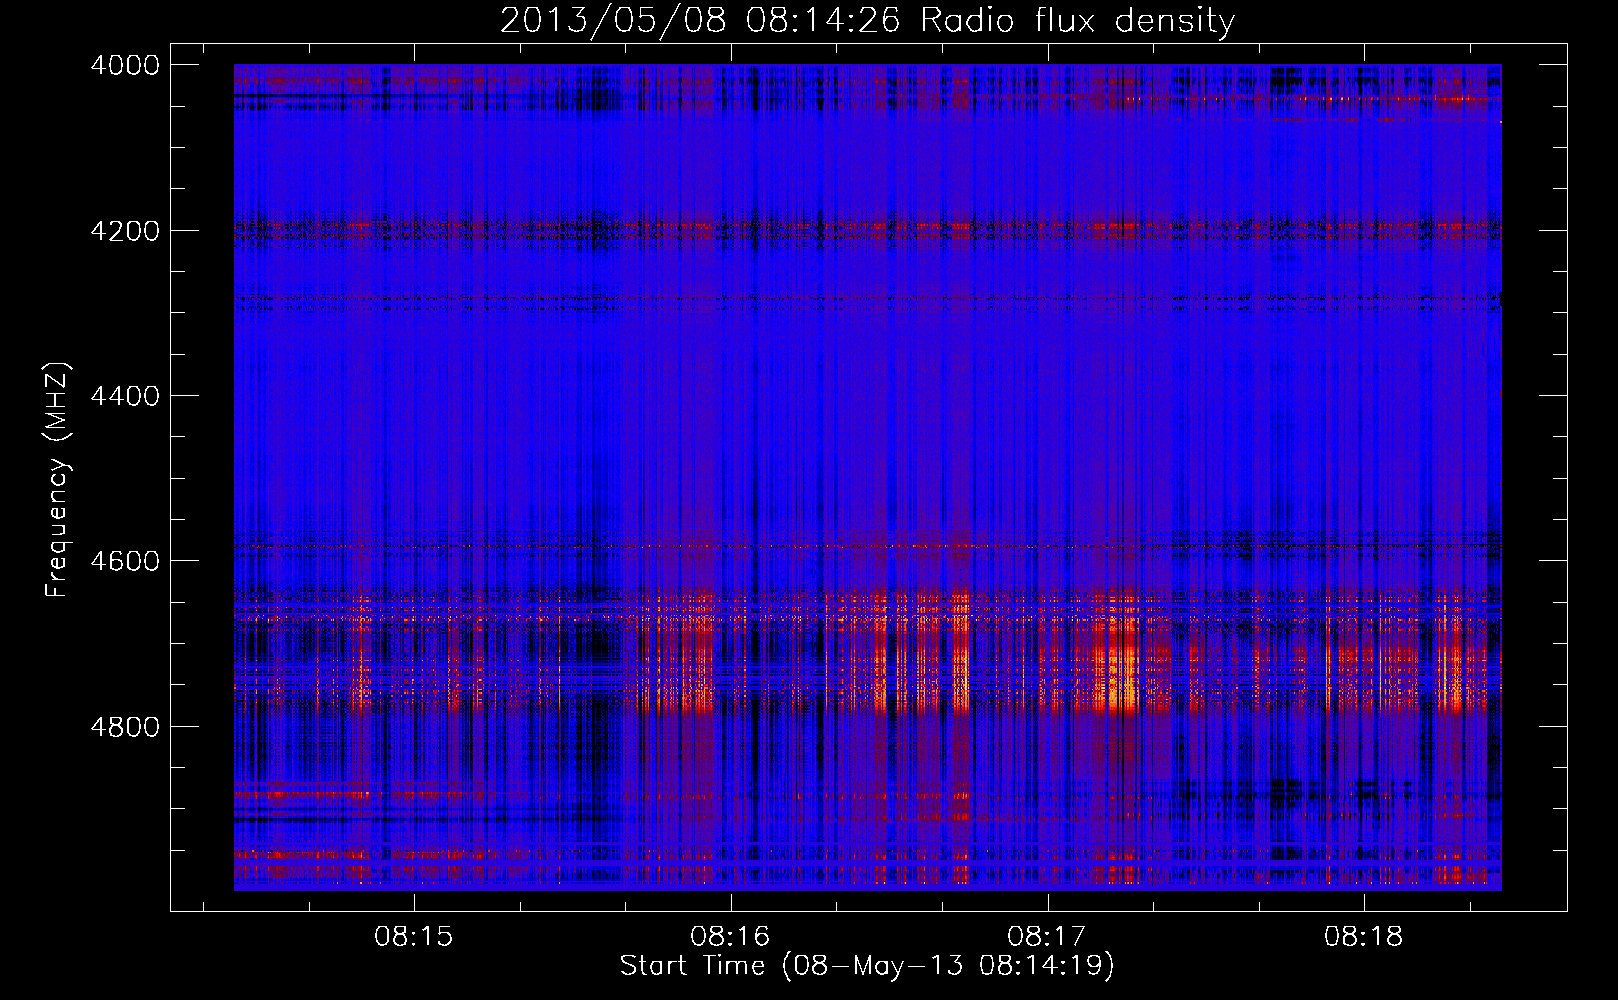
Task: Click the plot title '2013/05/08 08:14:26 Radio flux density'
Action: (x=867, y=20)
